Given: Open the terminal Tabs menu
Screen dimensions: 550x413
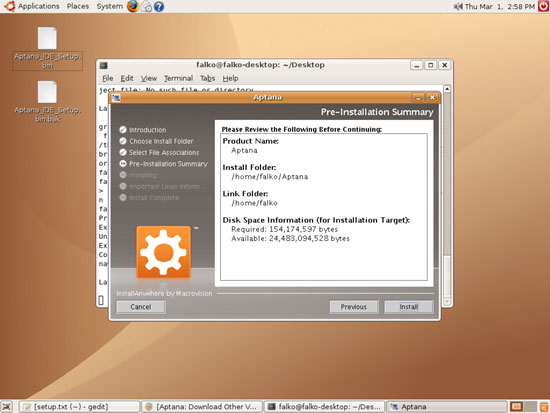Looking at the screenshot, I should [x=207, y=78].
